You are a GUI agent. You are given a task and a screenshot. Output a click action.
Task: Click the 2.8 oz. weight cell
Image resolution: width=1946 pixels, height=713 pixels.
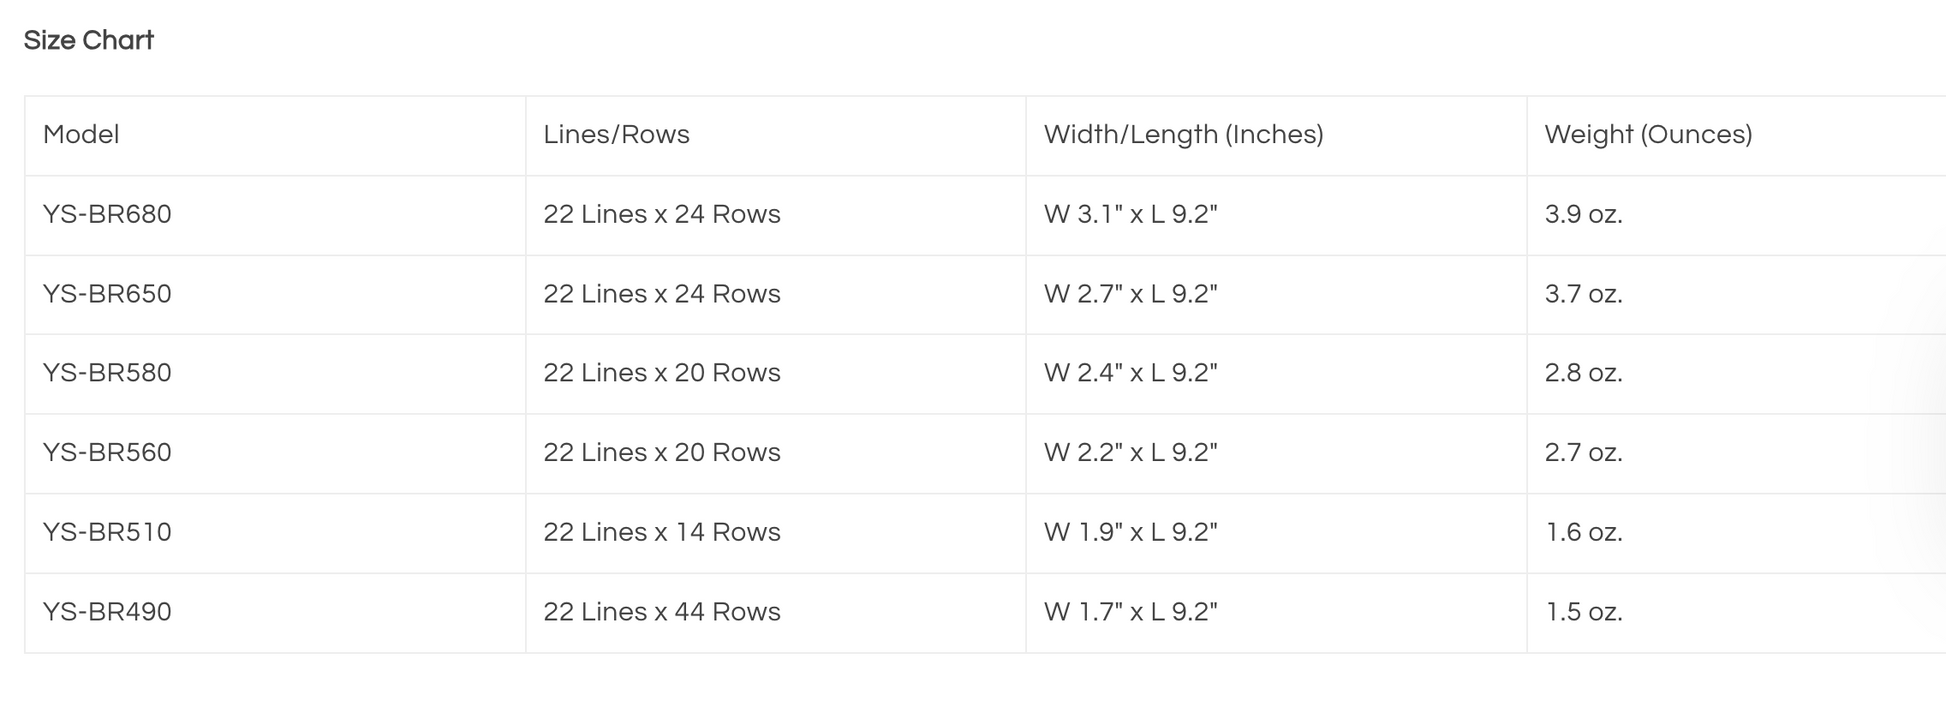(x=1583, y=373)
